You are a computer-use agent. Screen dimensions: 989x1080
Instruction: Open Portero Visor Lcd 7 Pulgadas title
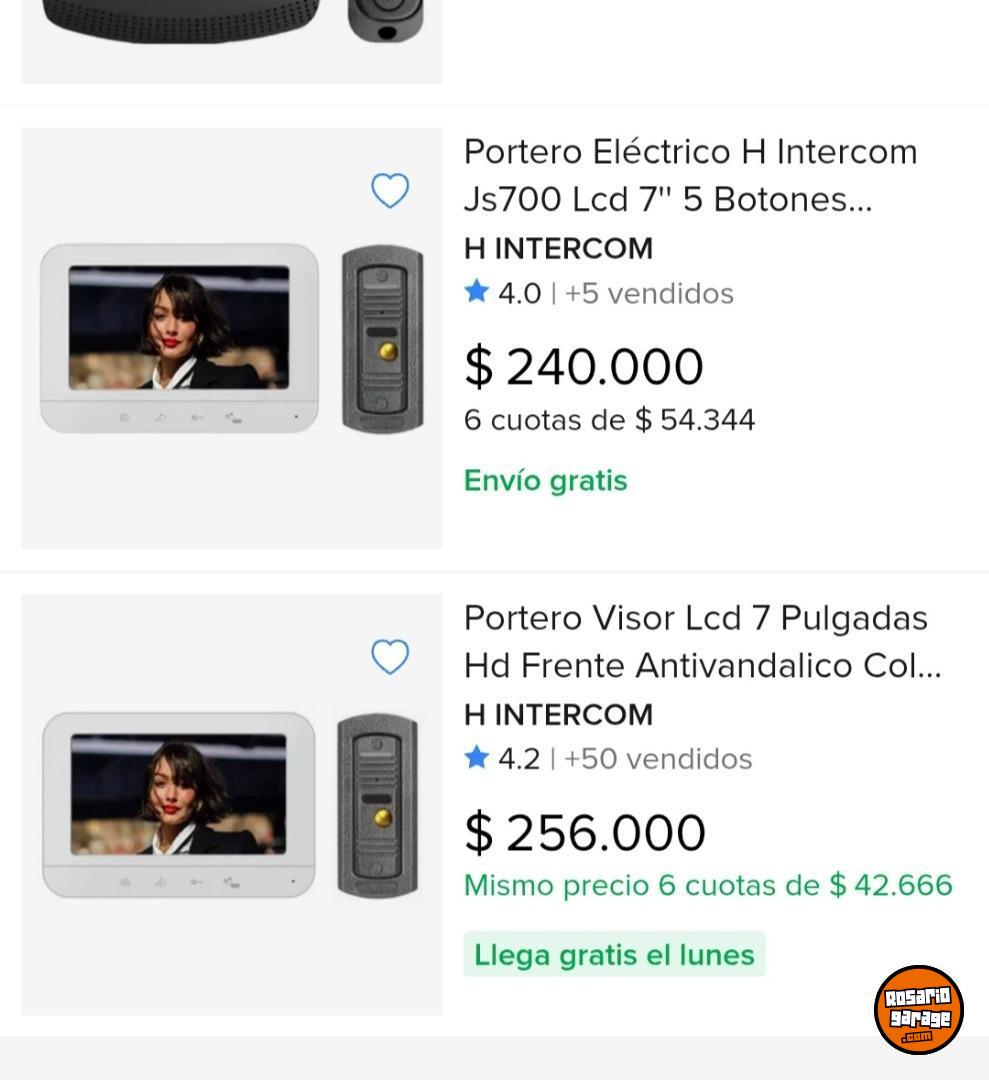click(702, 642)
